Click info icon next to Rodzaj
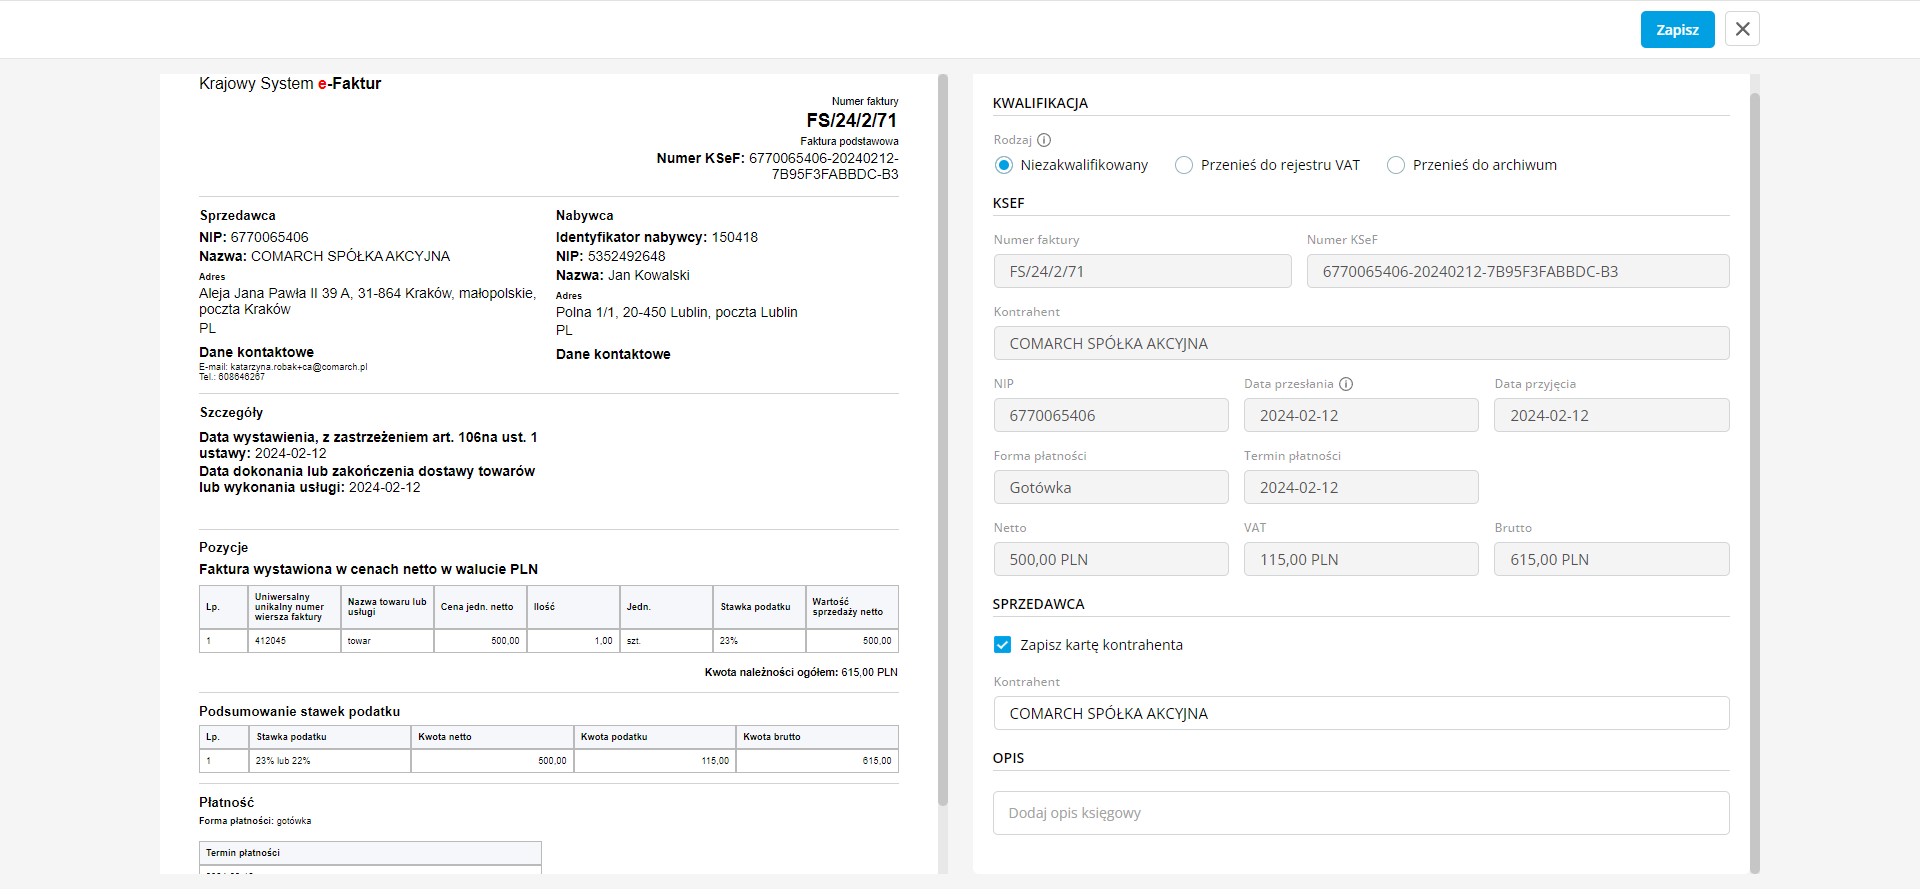The width and height of the screenshot is (1920, 890). [1044, 140]
